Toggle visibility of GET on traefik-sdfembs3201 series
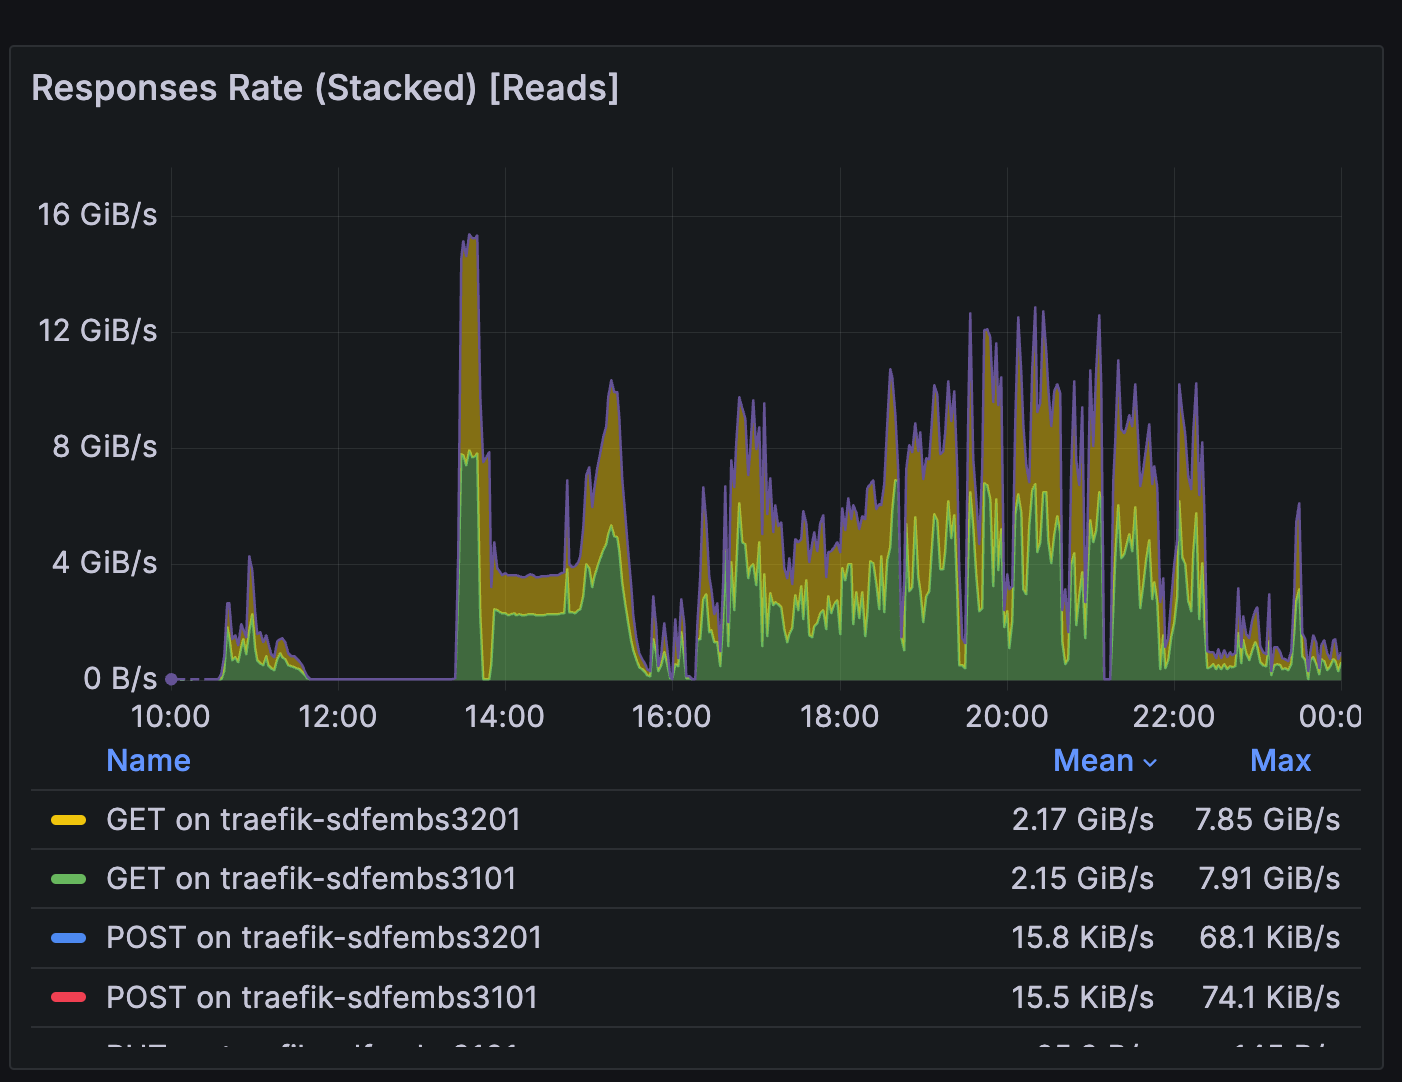 point(313,820)
